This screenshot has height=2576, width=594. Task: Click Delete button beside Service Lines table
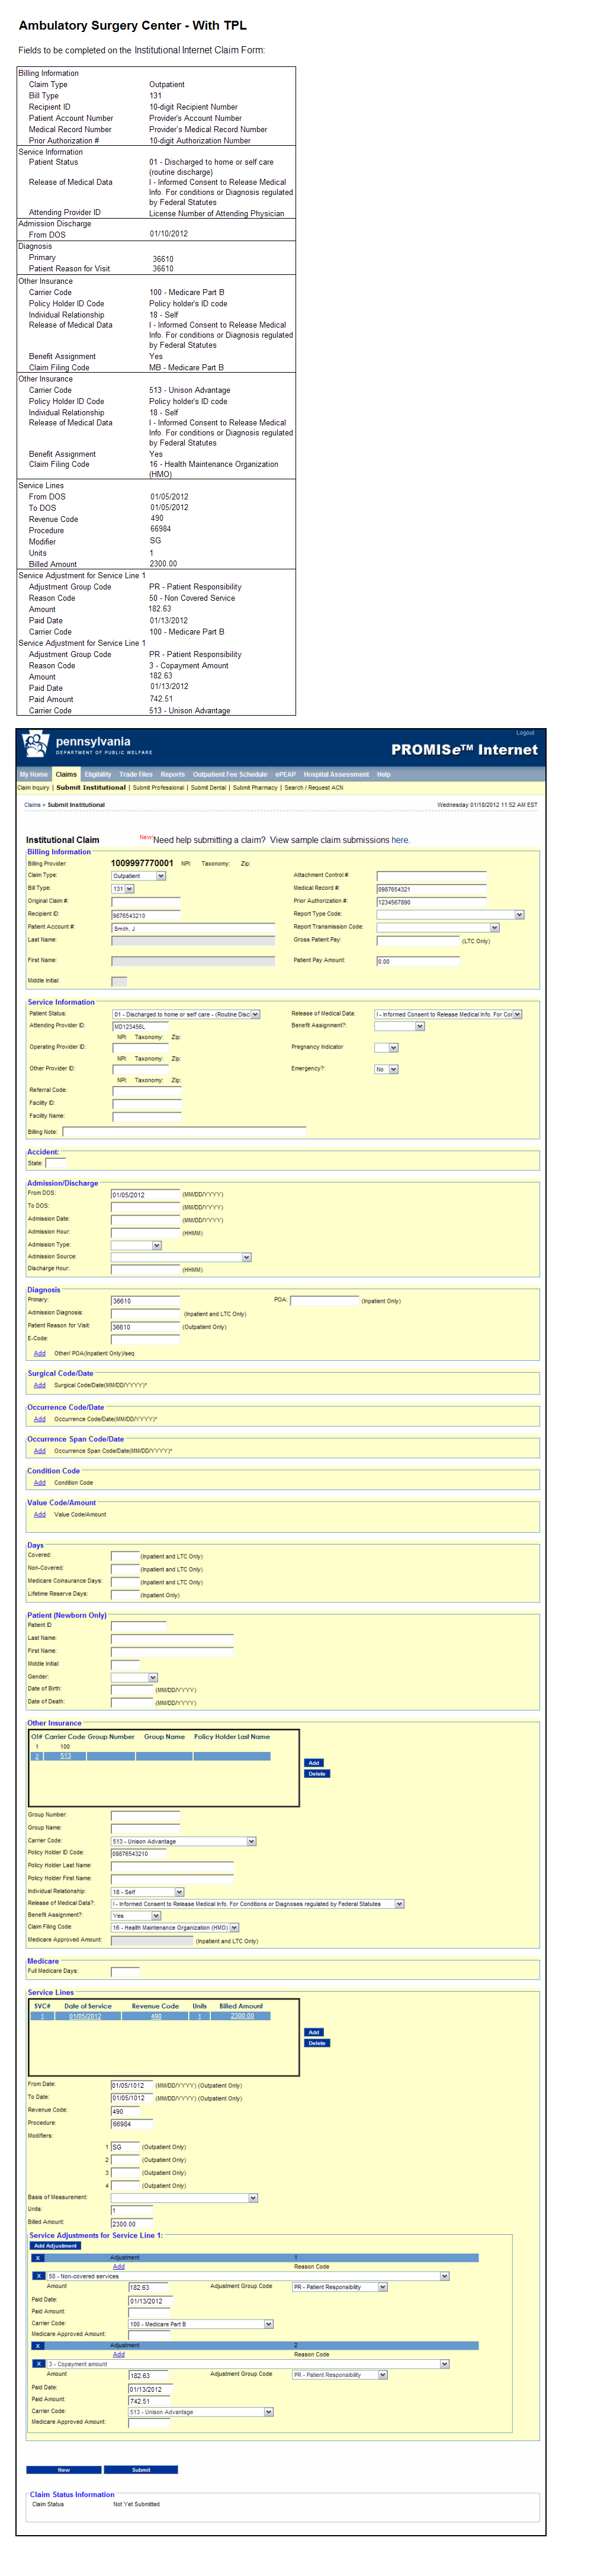tap(316, 2043)
